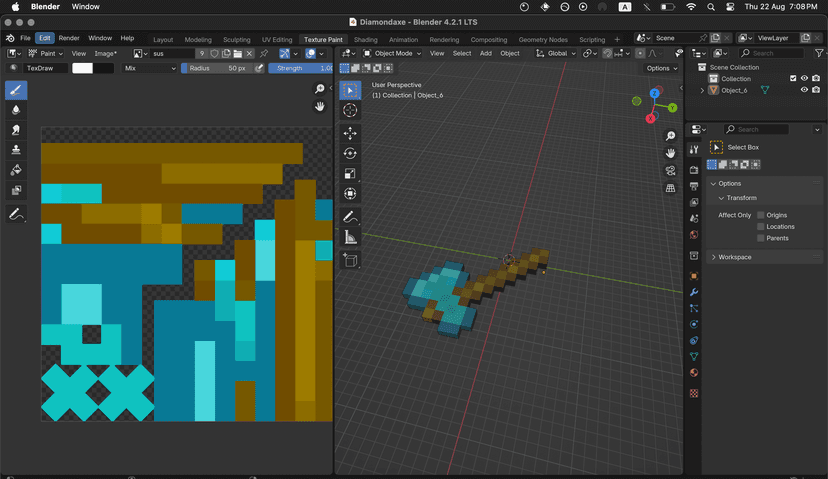Select the Rotate tool in 3D viewport
This screenshot has width=828, height=479.
point(350,153)
